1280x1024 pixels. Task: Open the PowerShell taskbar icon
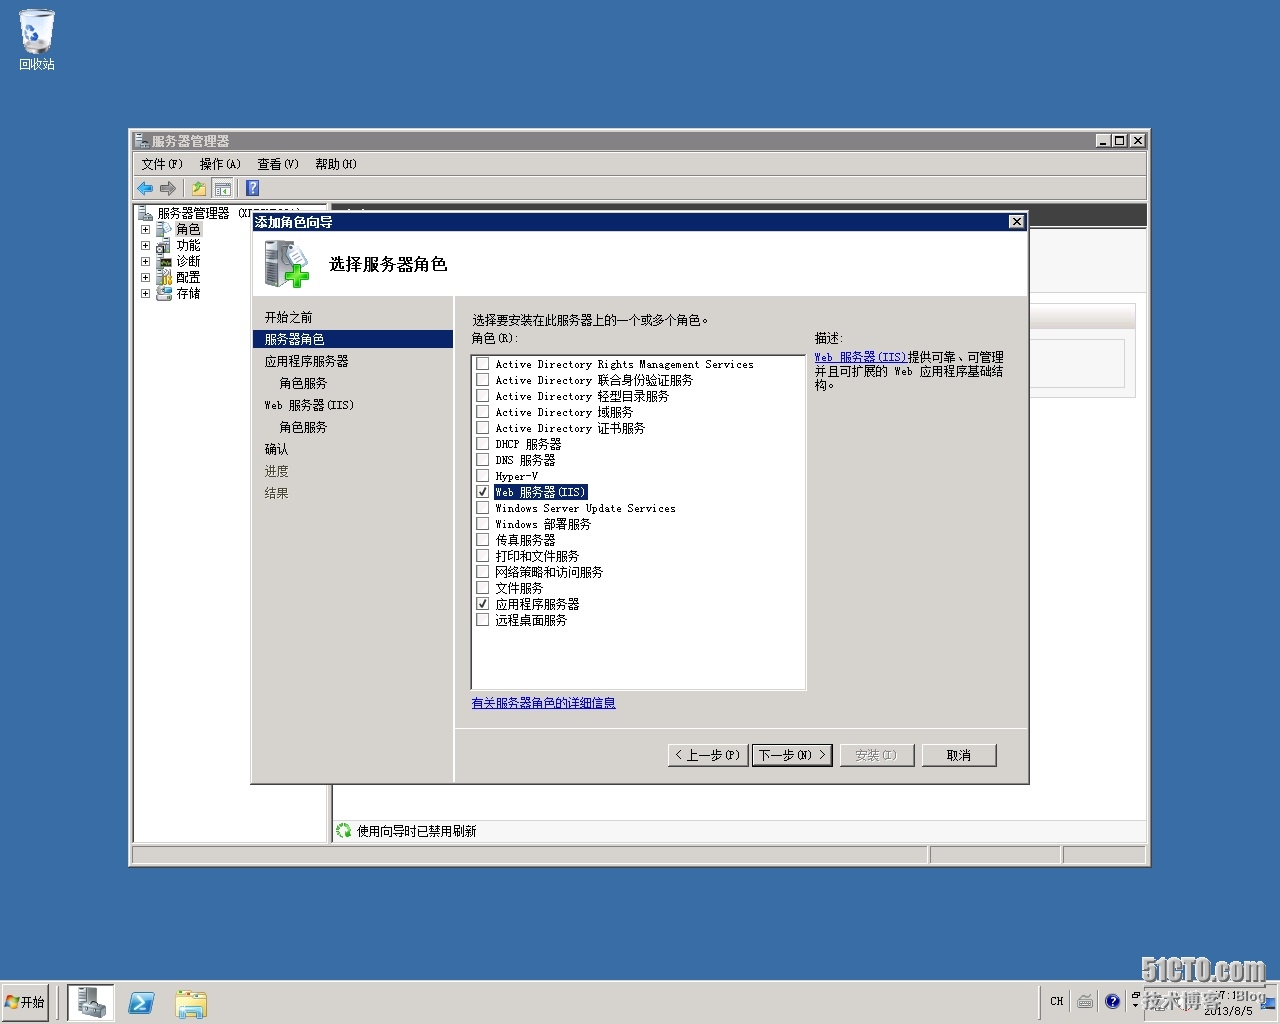pyautogui.click(x=141, y=1002)
